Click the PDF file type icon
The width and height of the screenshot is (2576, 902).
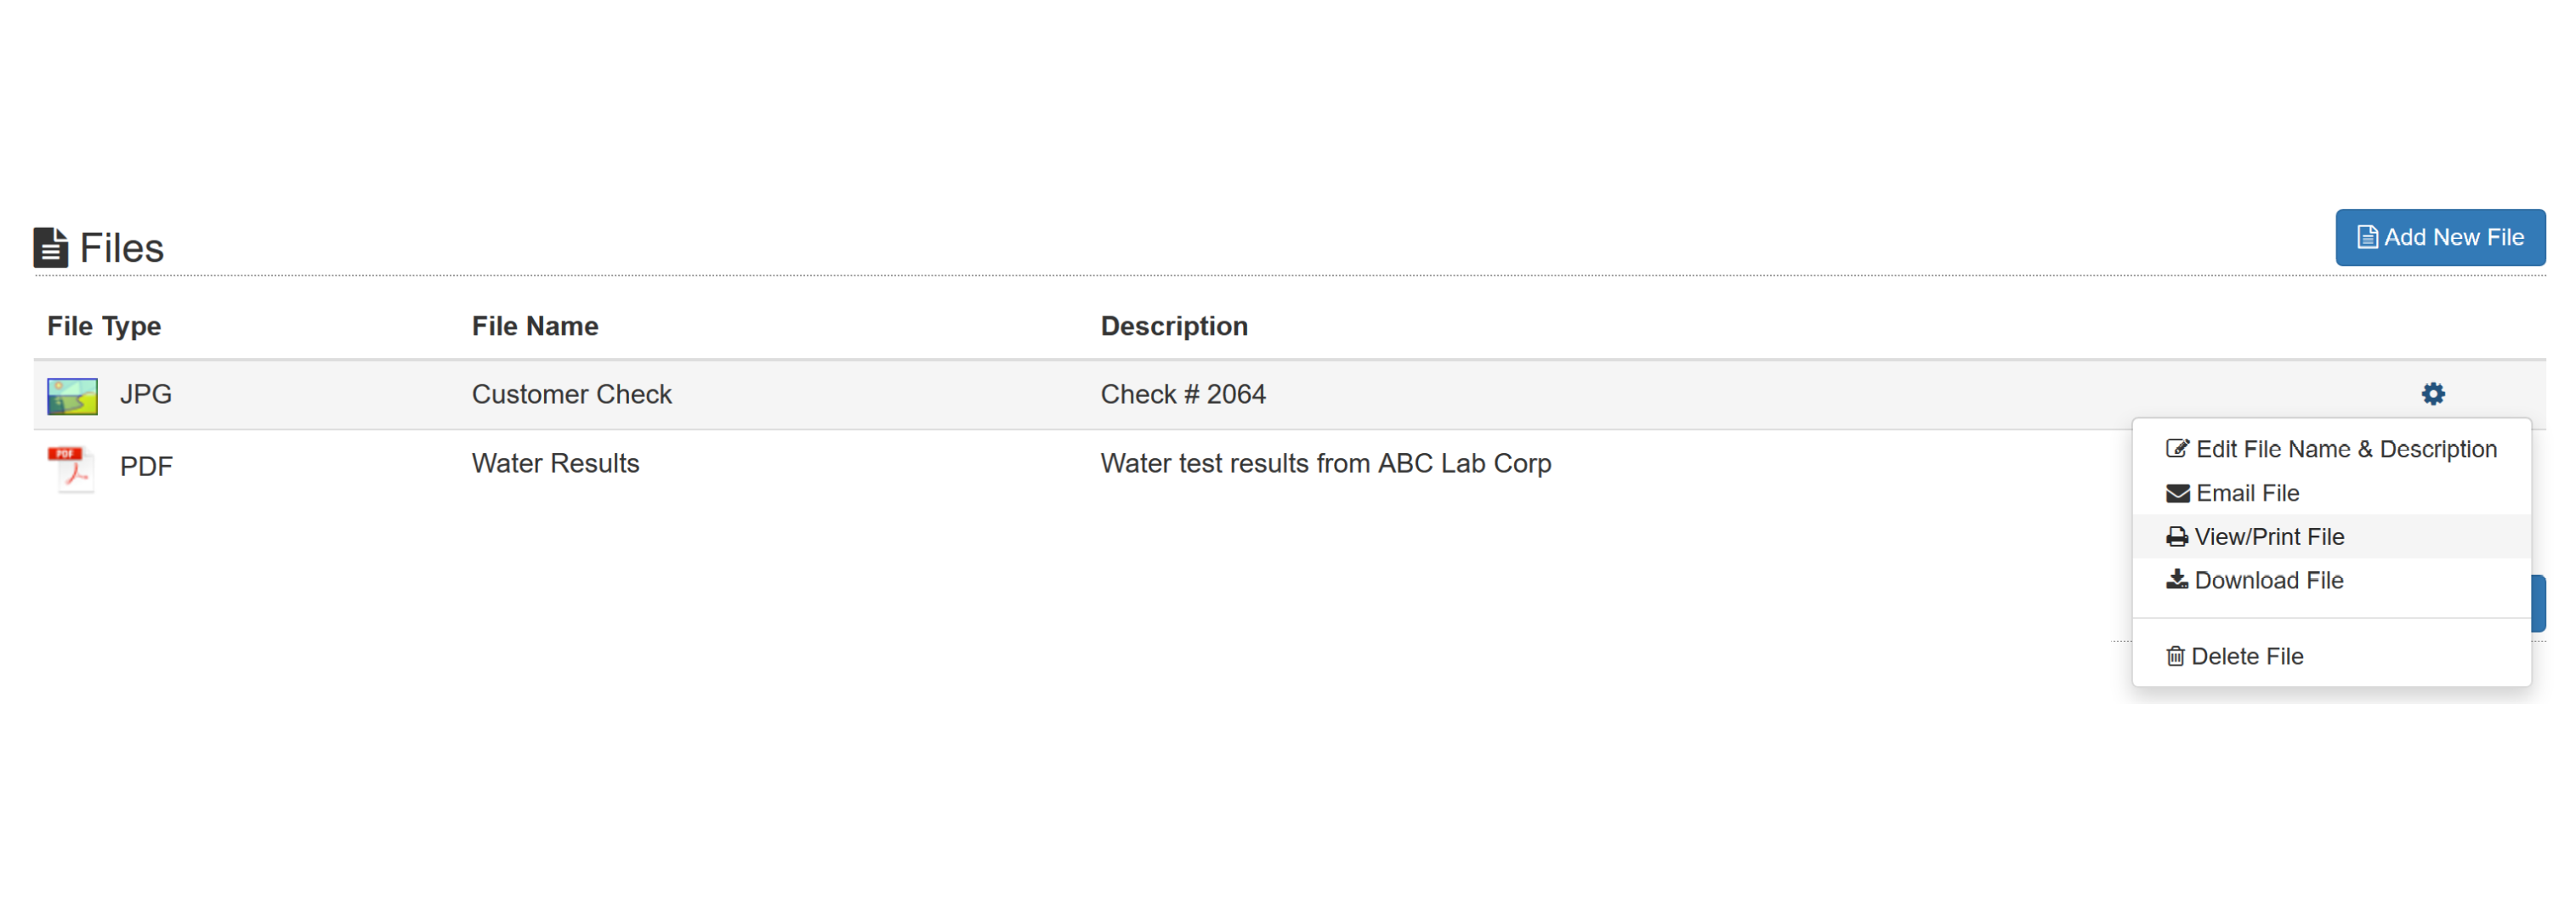point(71,468)
